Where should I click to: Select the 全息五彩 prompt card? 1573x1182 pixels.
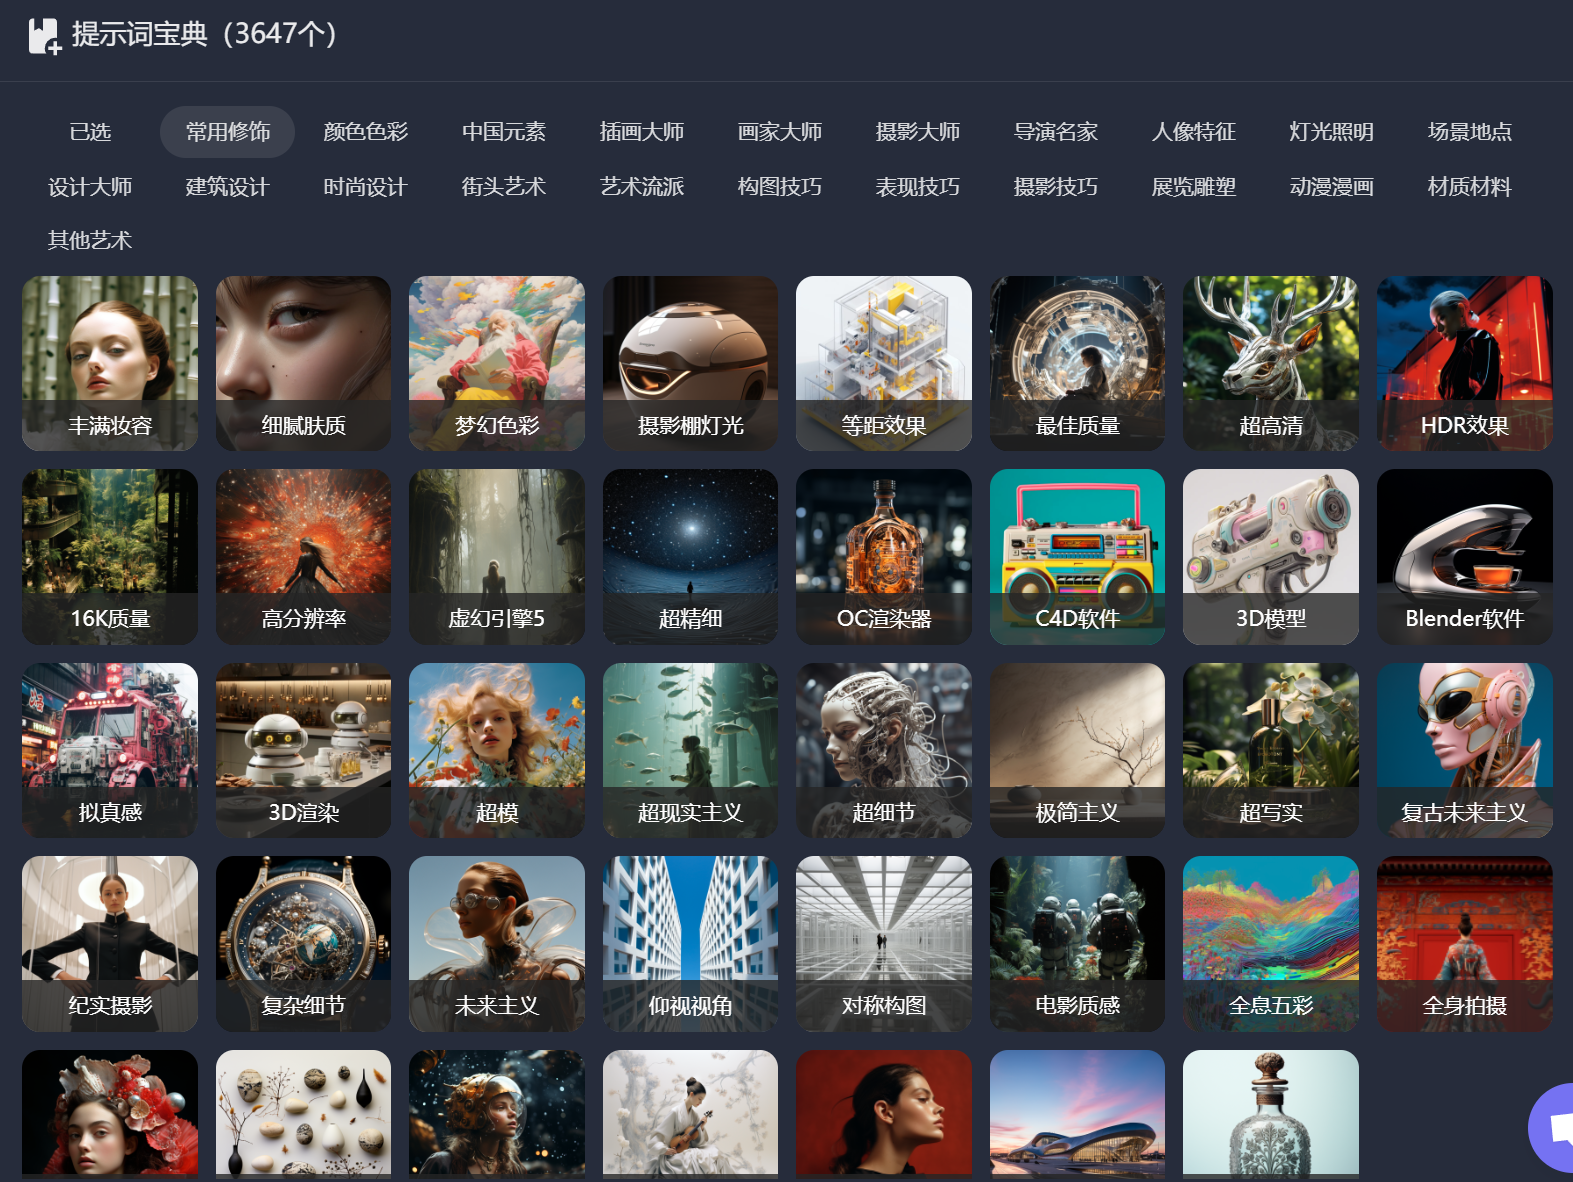1270,943
